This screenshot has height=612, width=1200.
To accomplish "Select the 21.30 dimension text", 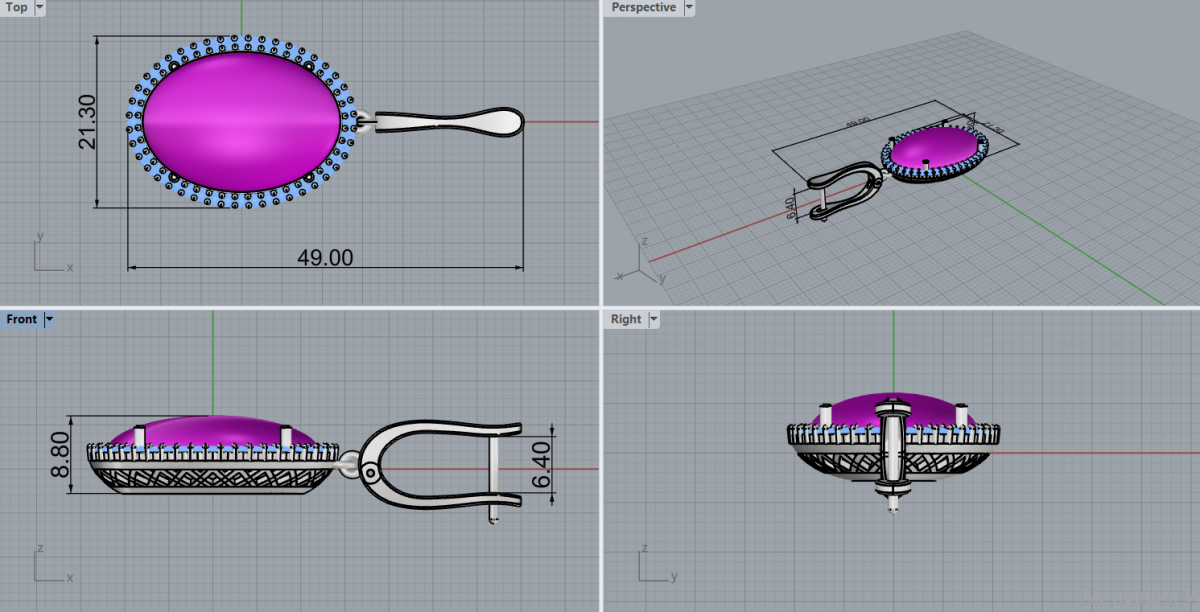I will pos(87,122).
